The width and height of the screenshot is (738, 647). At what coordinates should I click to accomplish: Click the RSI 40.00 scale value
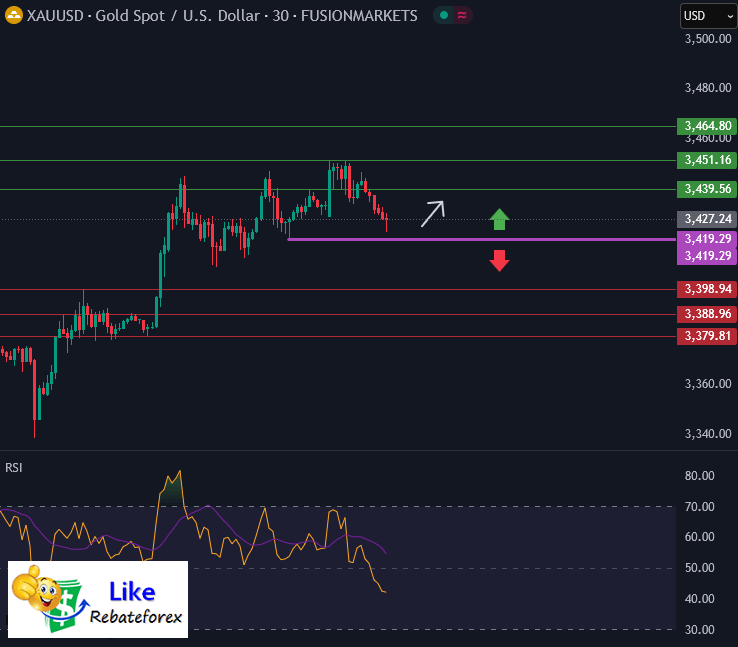click(699, 599)
